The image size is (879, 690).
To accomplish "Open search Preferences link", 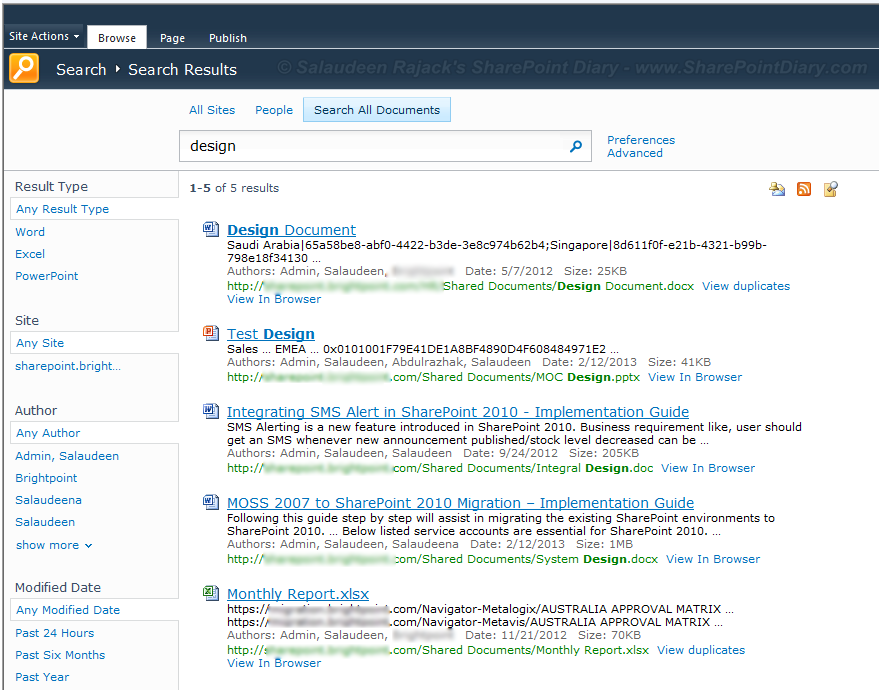I will click(641, 140).
